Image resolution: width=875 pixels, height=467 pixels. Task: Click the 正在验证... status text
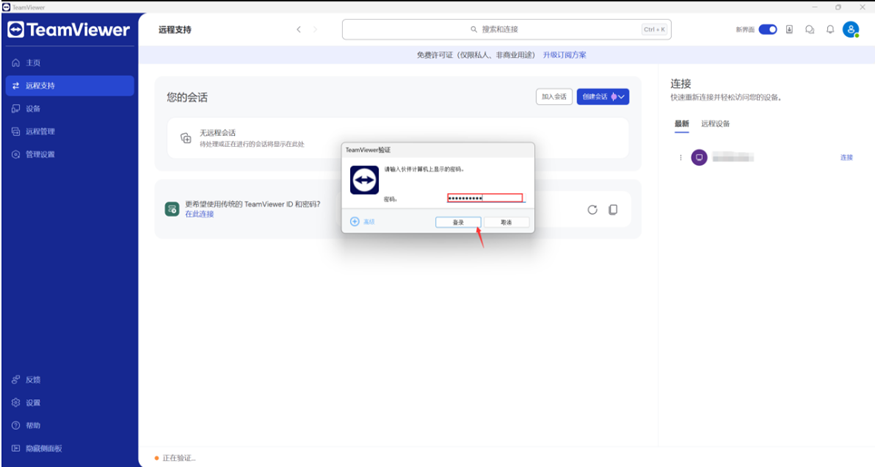point(179,458)
